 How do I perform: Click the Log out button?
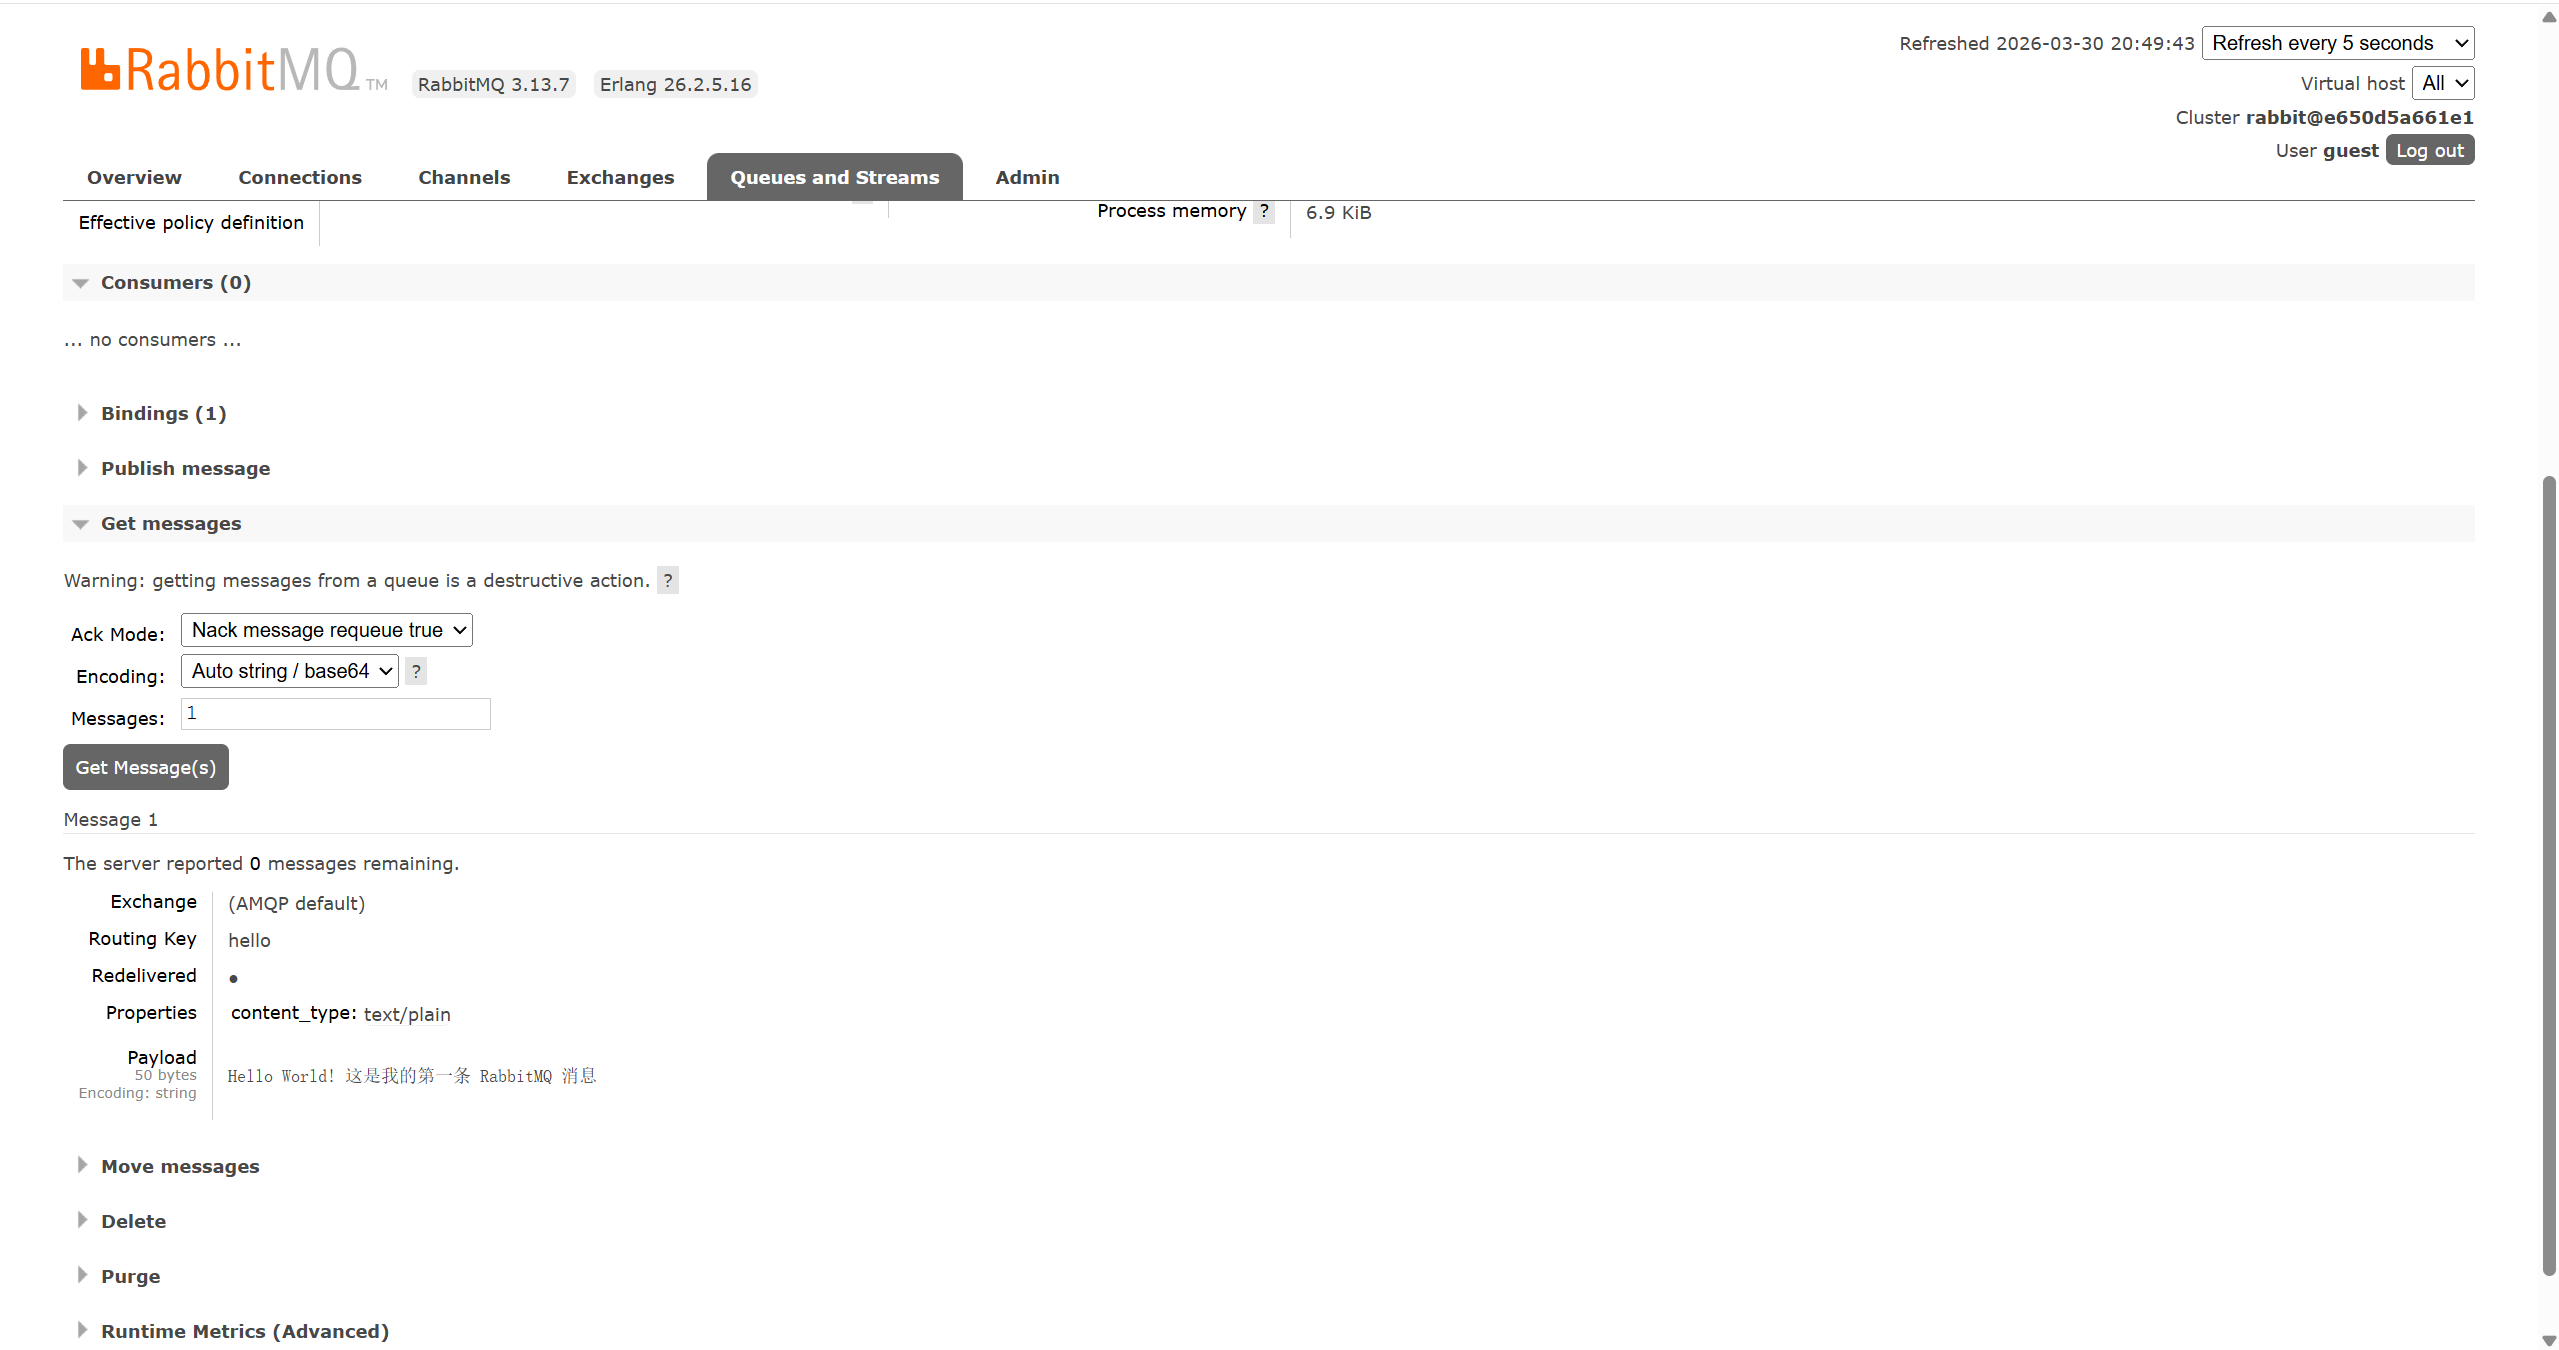tap(2430, 150)
